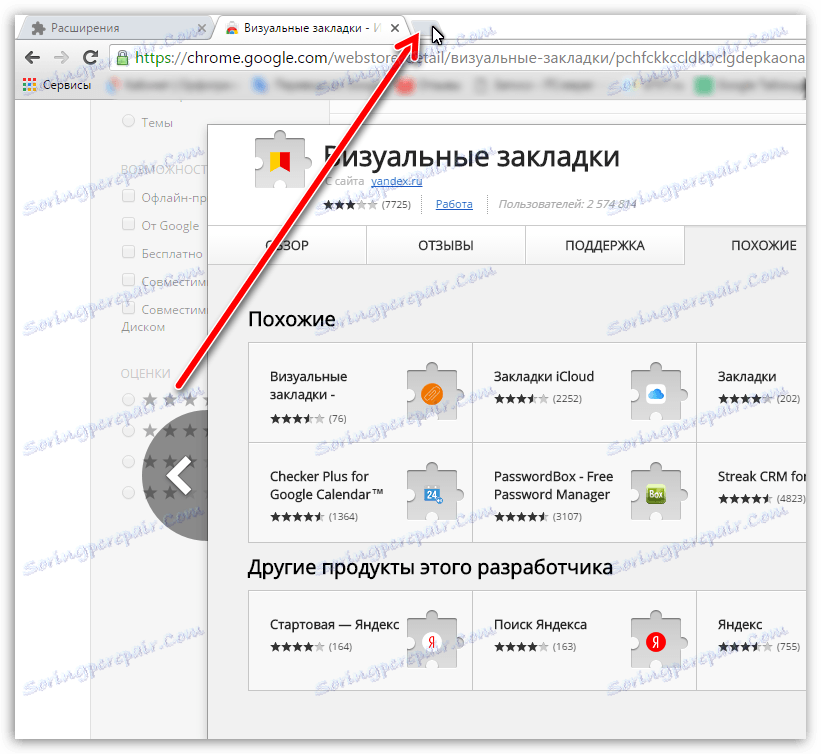Check the Совместимые с Диском checkbox
Screen dimensions: 821x754
click(x=128, y=308)
